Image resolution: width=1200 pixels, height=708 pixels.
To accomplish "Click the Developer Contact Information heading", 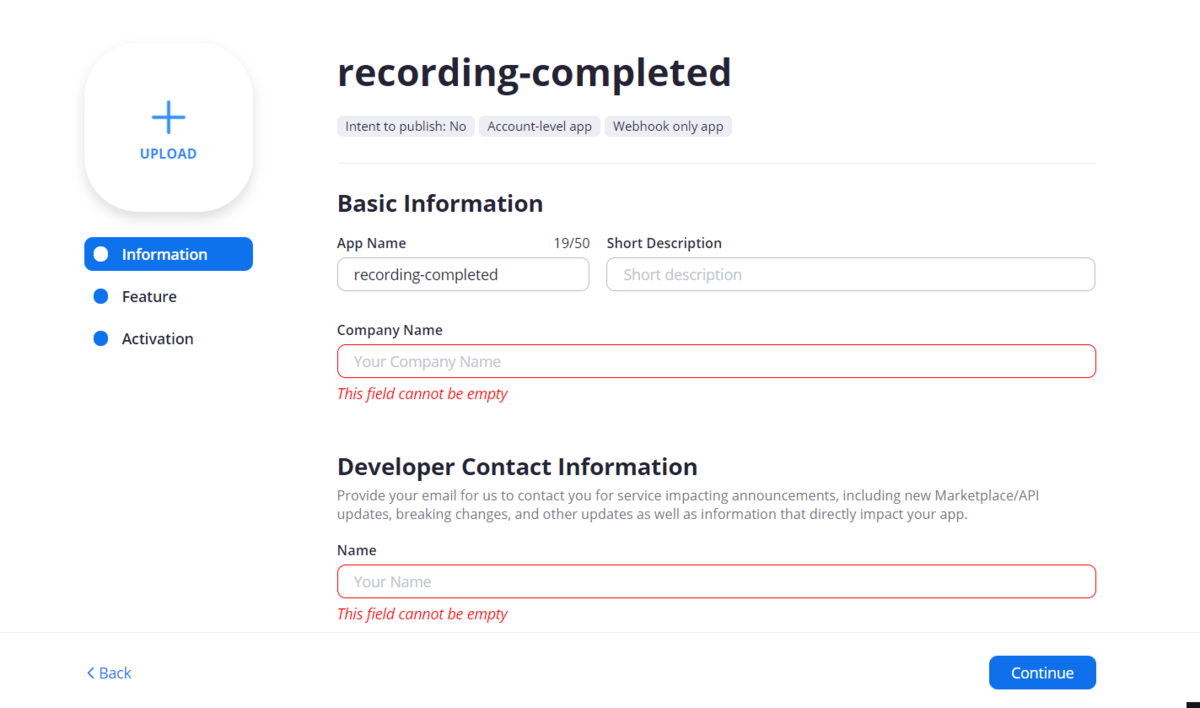I will coord(517,466).
